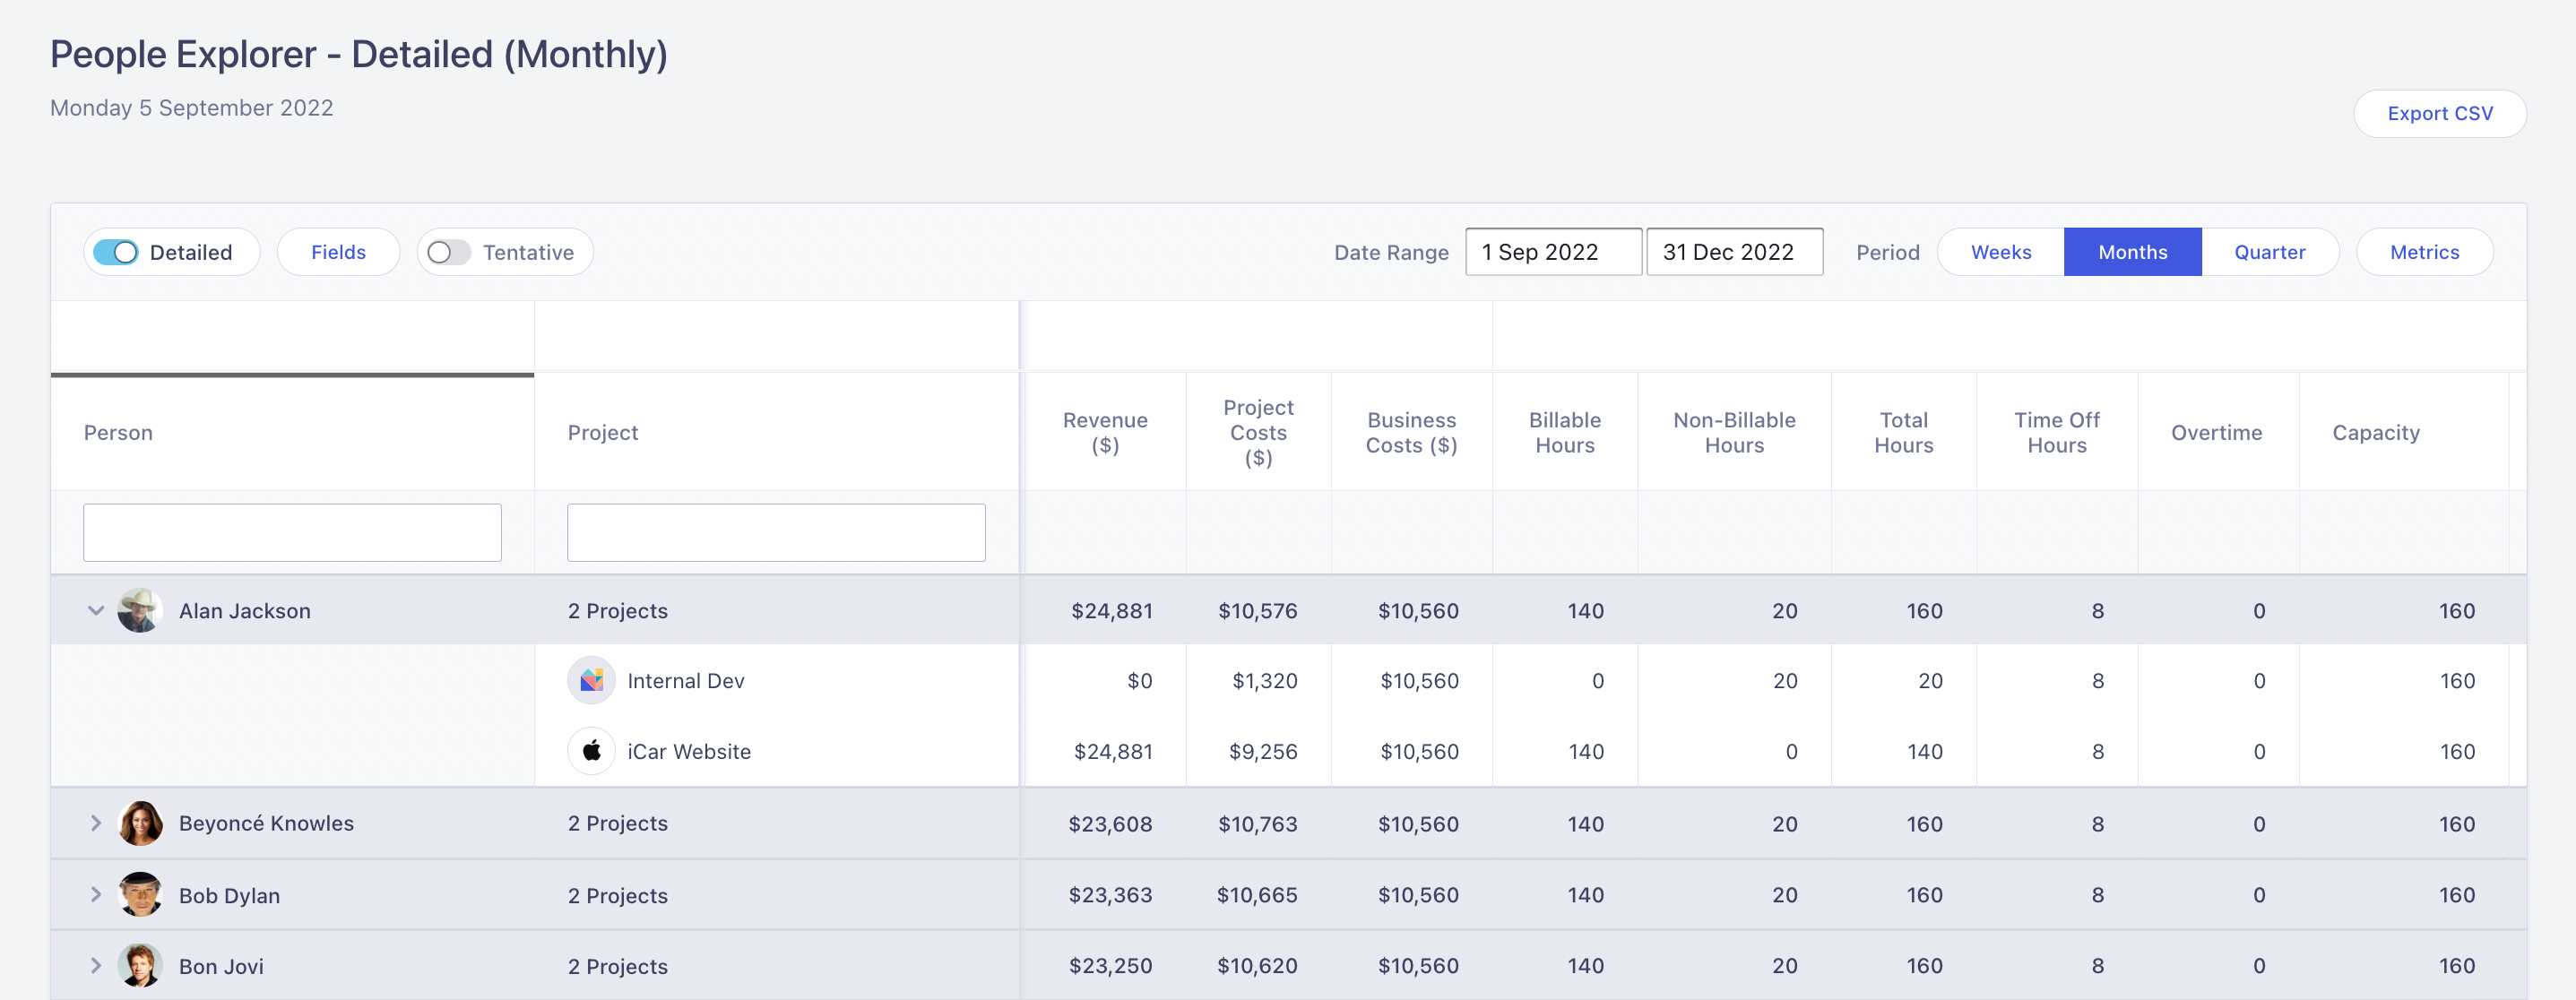Collapse Alan Jackson's project rows
The image size is (2576, 1000).
[95, 610]
